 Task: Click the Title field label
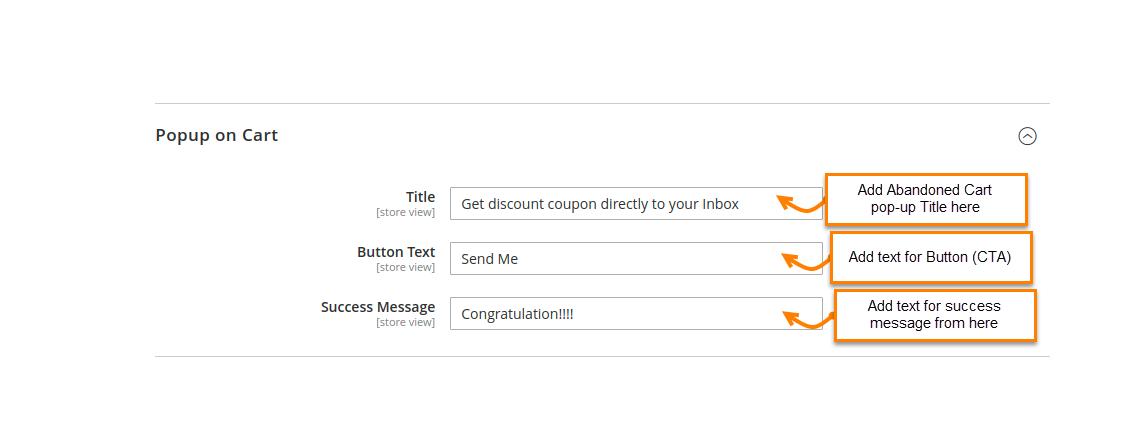(x=420, y=197)
